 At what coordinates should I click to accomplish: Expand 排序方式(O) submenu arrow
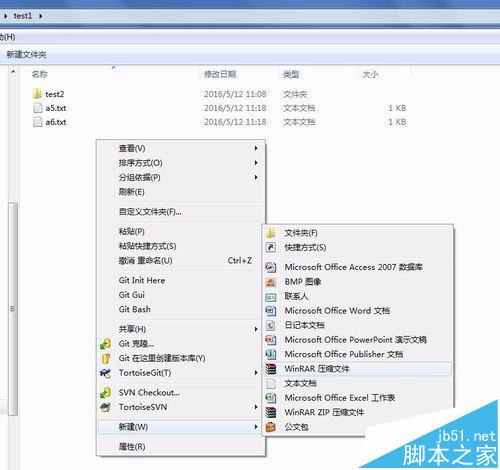click(x=256, y=163)
